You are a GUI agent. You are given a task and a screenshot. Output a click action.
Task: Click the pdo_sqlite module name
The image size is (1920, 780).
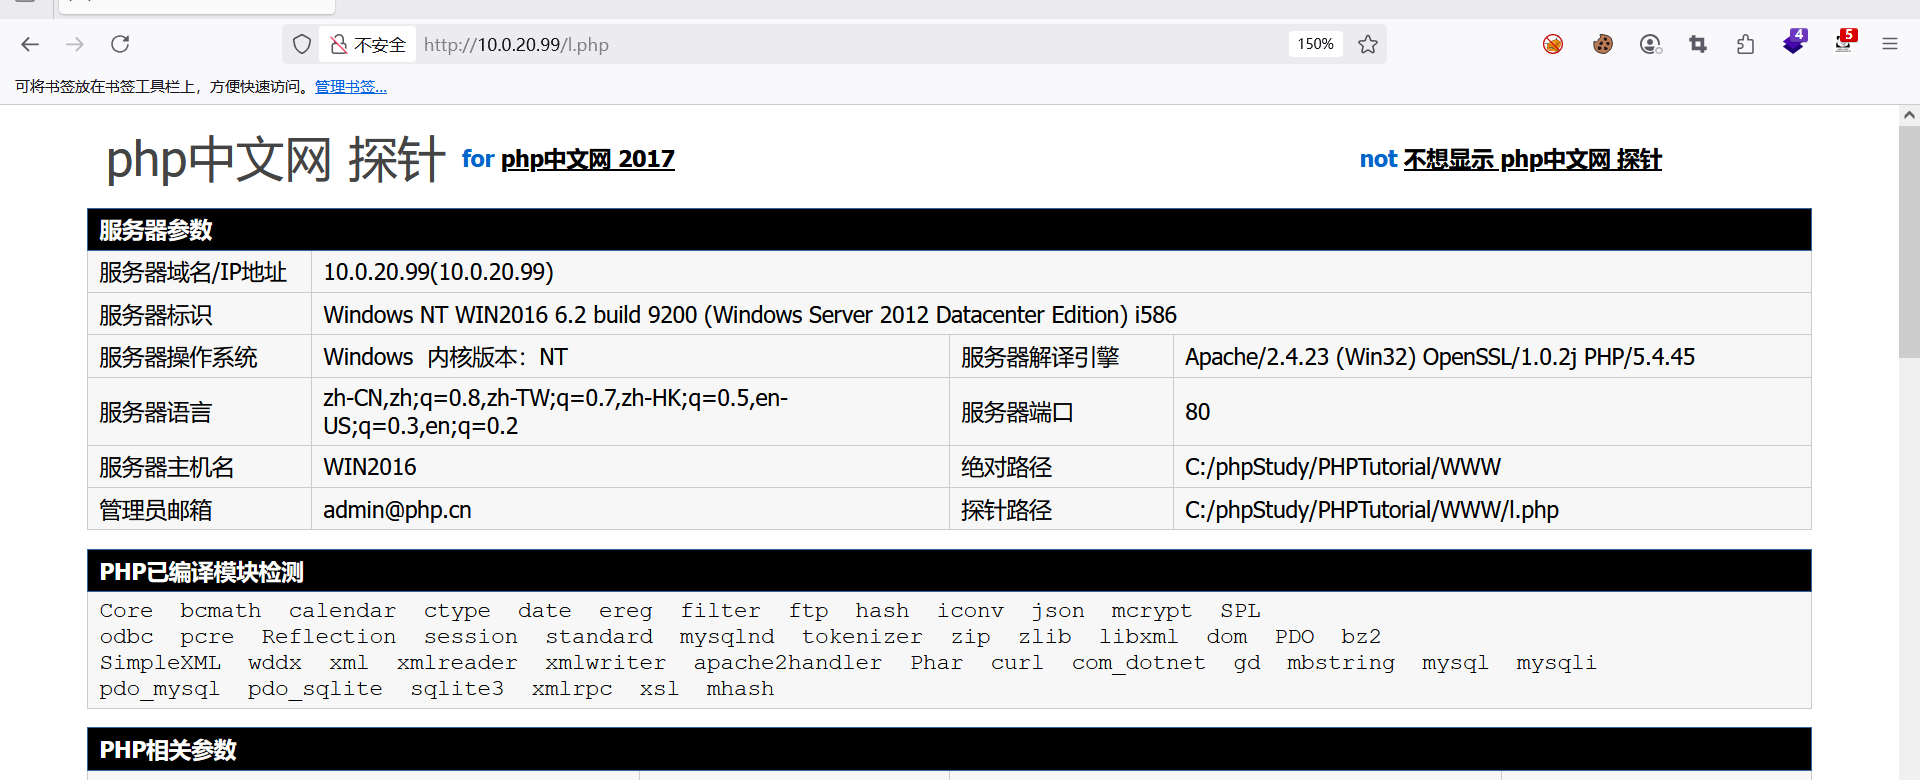[315, 689]
